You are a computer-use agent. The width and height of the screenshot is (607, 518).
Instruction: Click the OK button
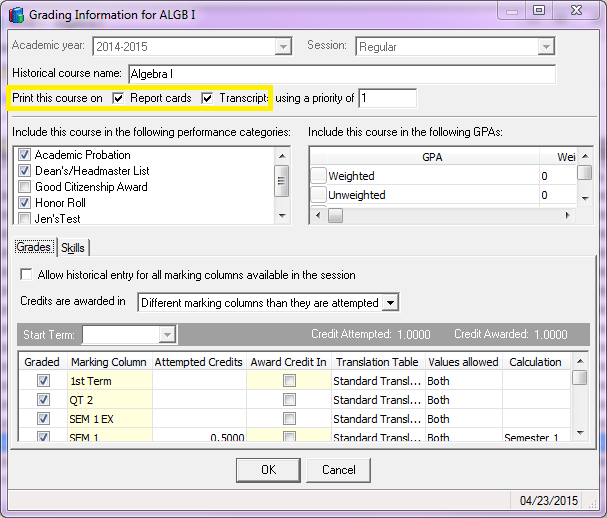click(x=268, y=470)
